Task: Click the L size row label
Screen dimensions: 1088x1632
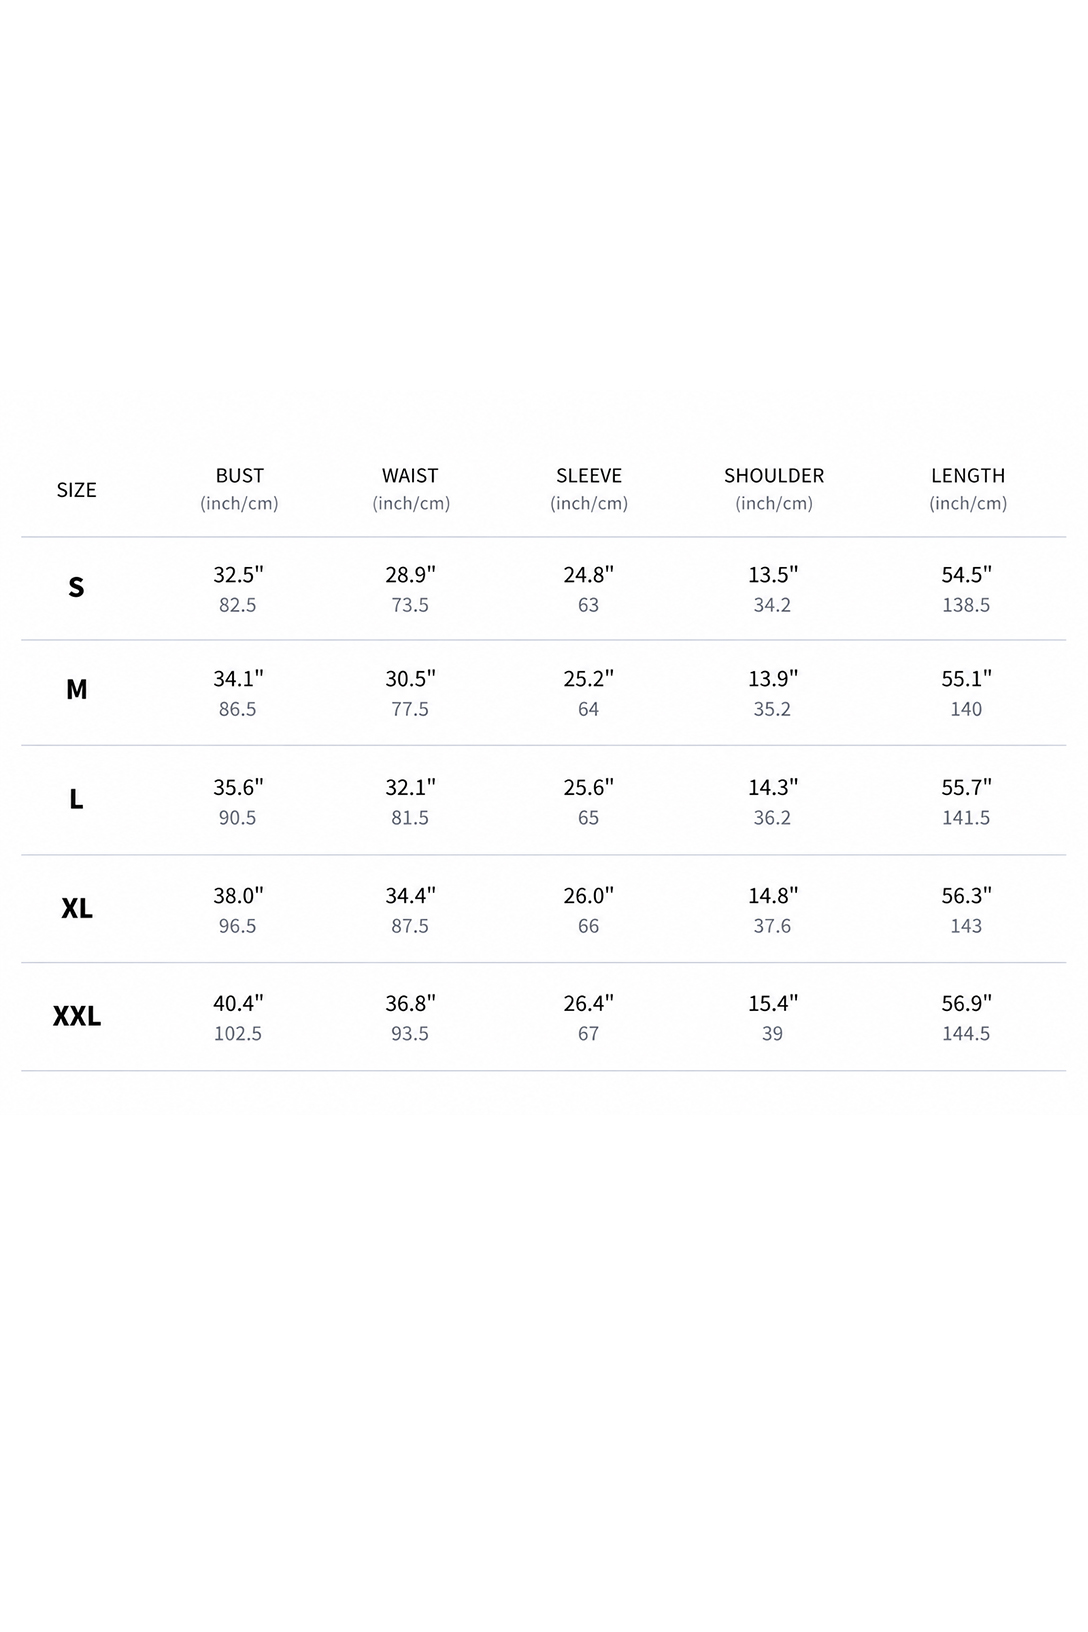Action: coord(76,799)
